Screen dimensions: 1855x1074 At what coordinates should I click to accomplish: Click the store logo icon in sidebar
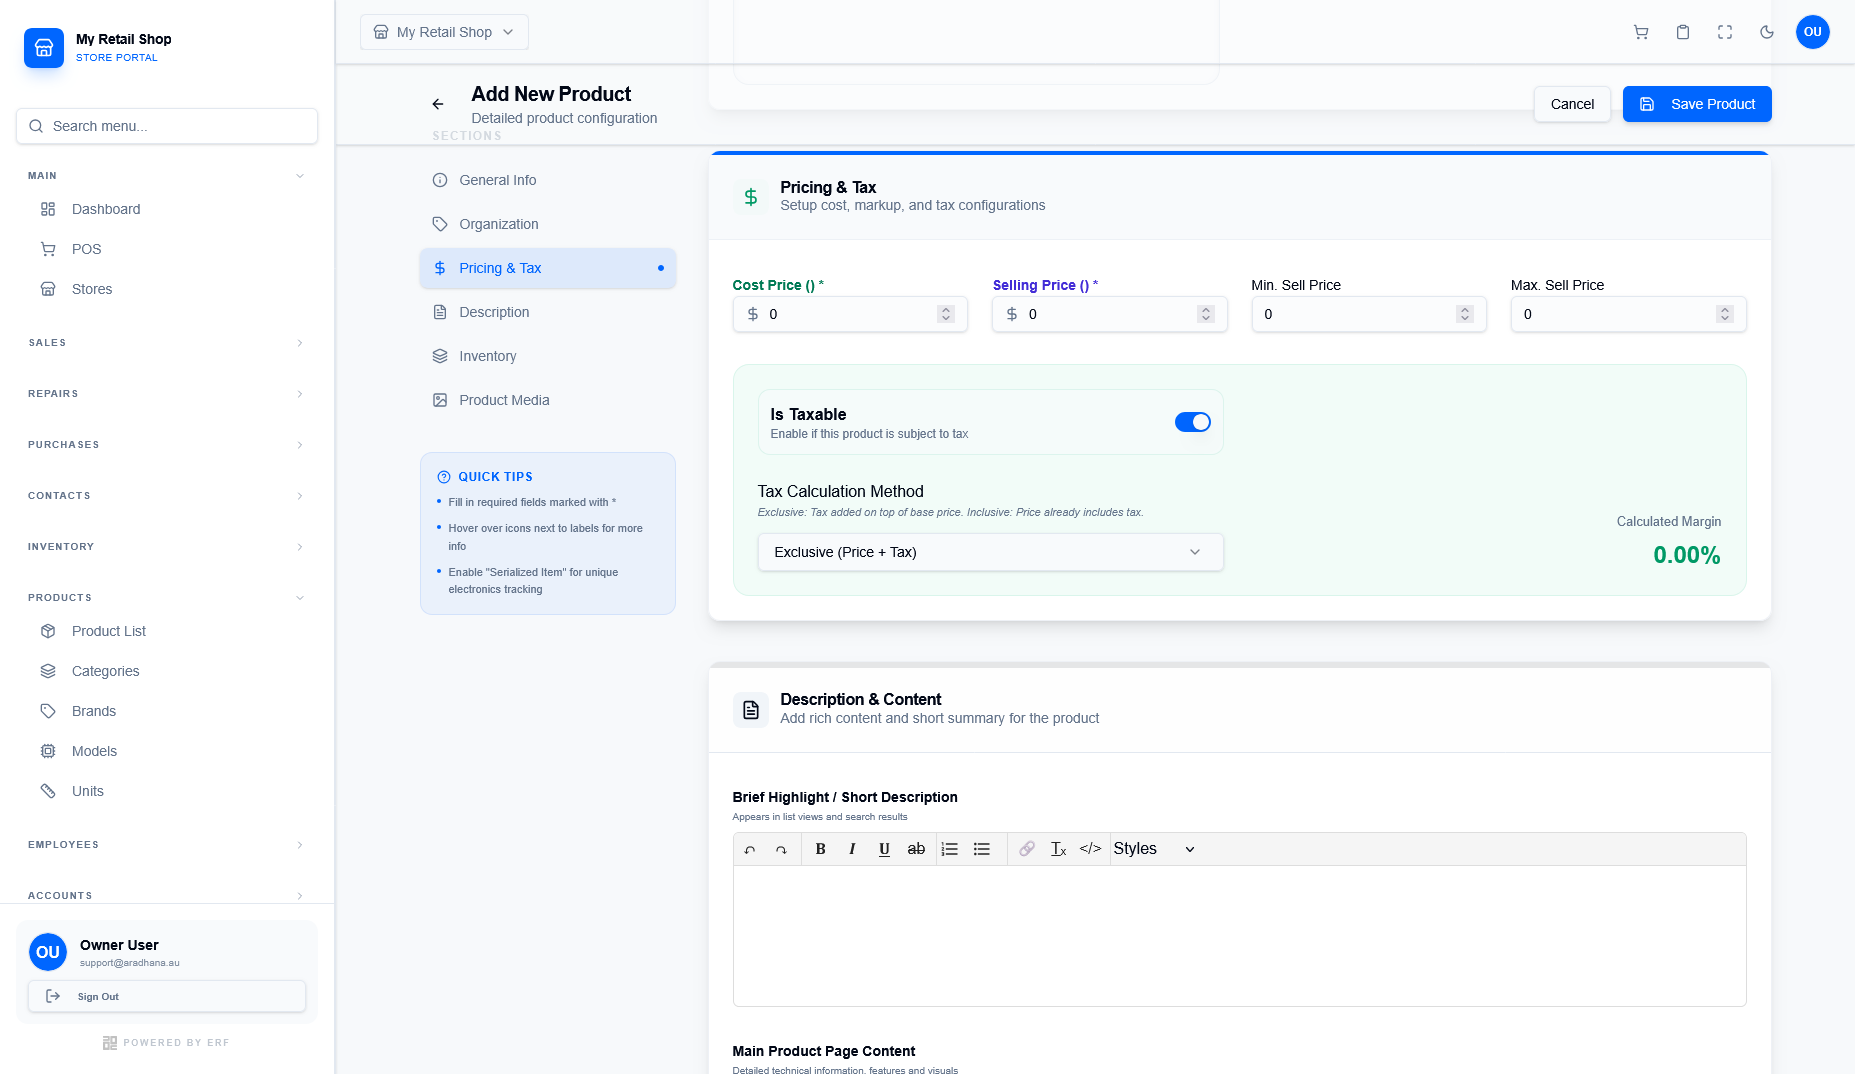pos(44,47)
